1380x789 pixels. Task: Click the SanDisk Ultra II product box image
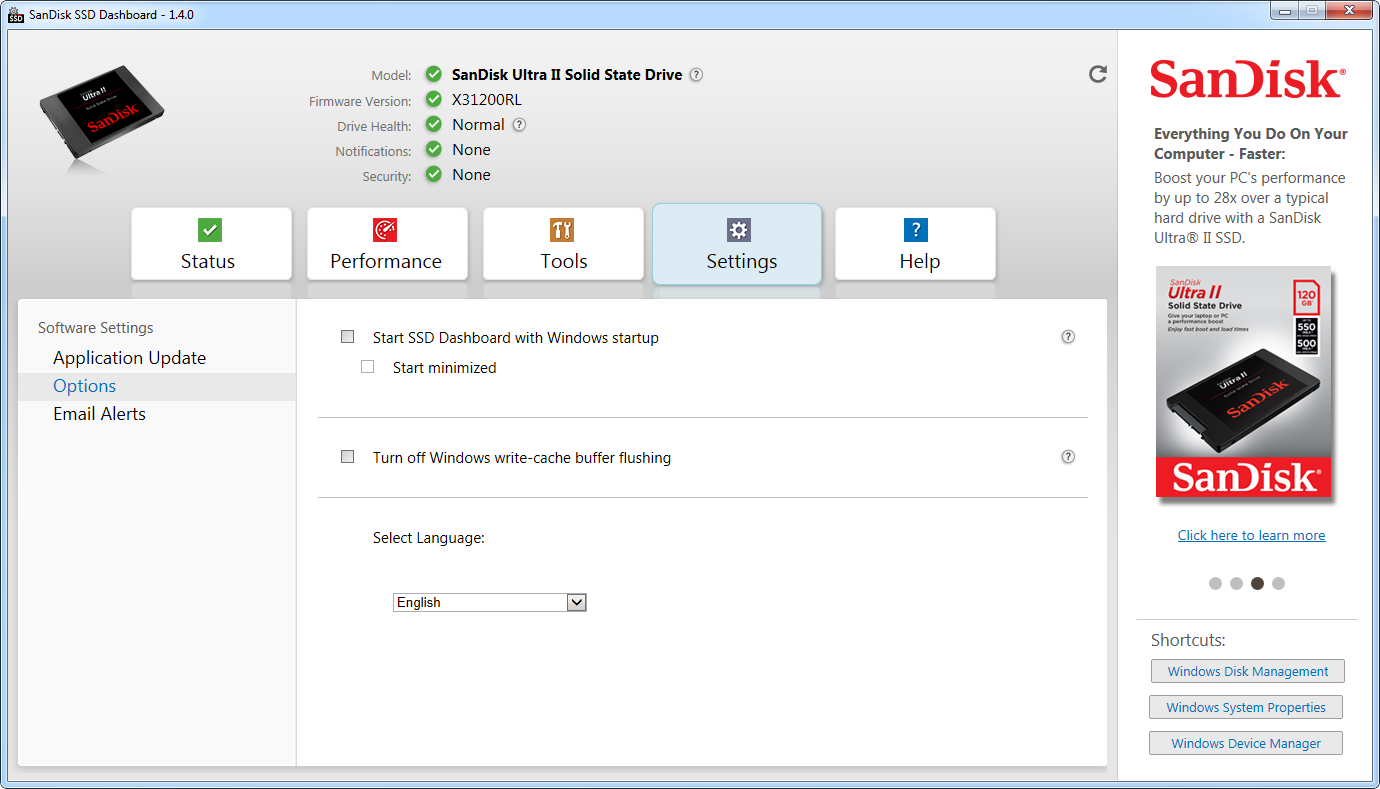1245,382
